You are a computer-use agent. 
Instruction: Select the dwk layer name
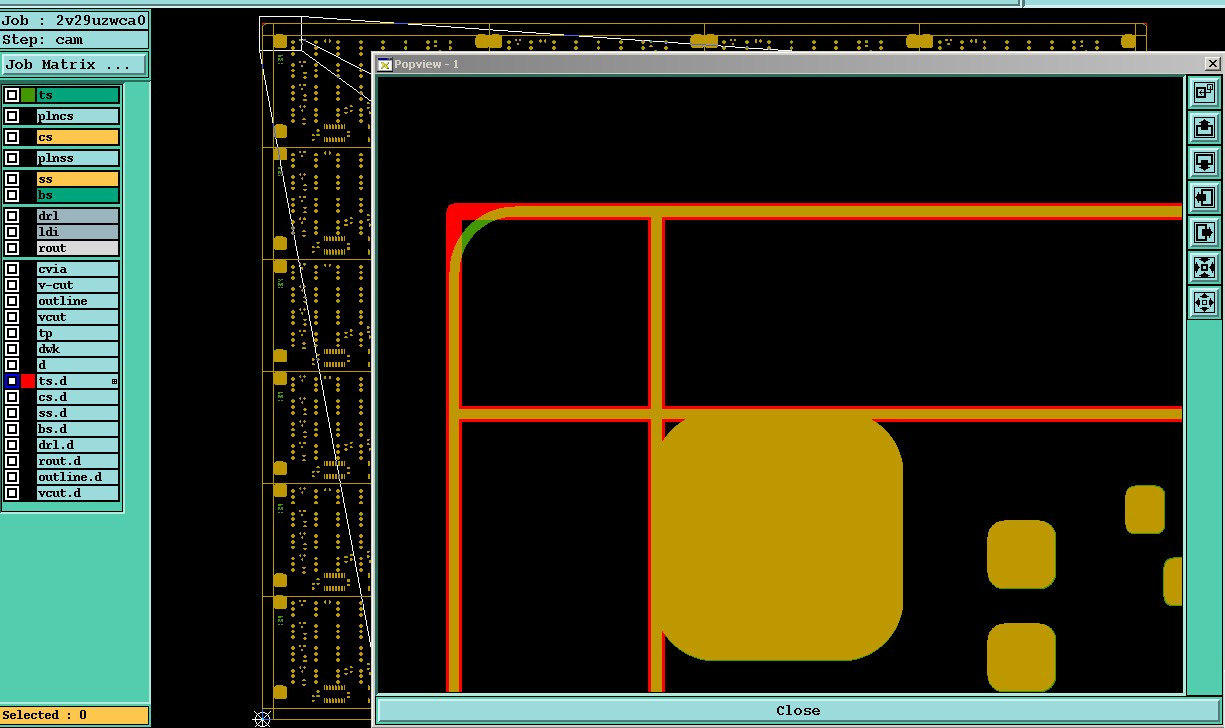[78, 349]
